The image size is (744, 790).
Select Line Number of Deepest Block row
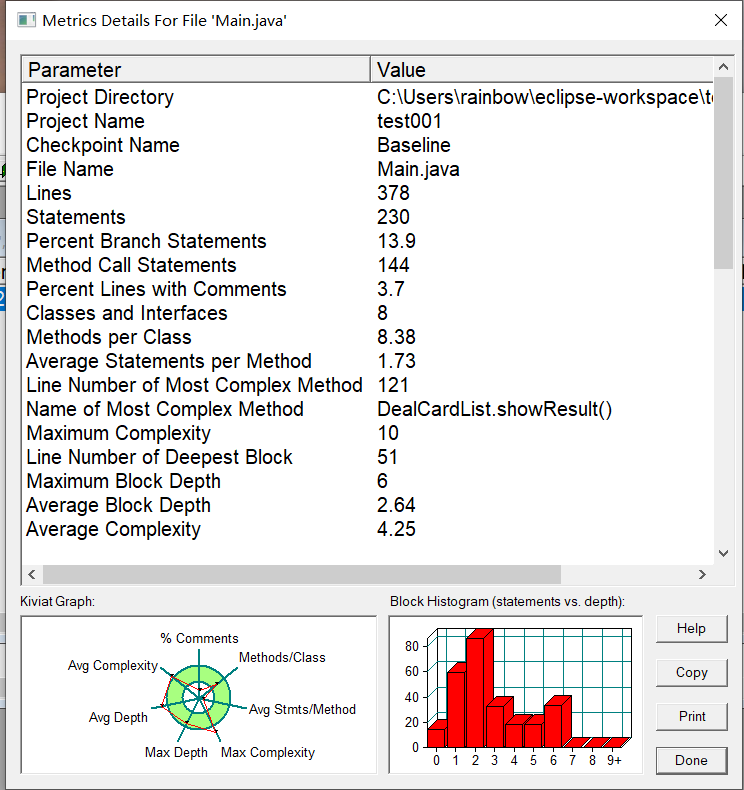pyautogui.click(x=368, y=457)
